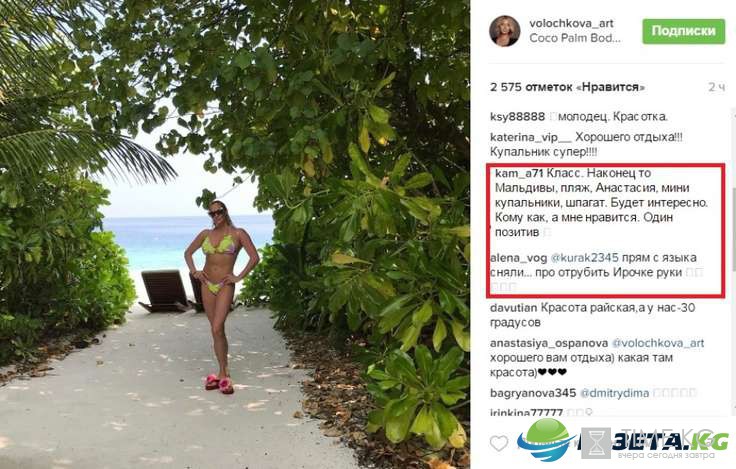This screenshot has width=736, height=469.
Task: Click the @volochkova_art mention in comment
Action: pyautogui.click(x=658, y=343)
